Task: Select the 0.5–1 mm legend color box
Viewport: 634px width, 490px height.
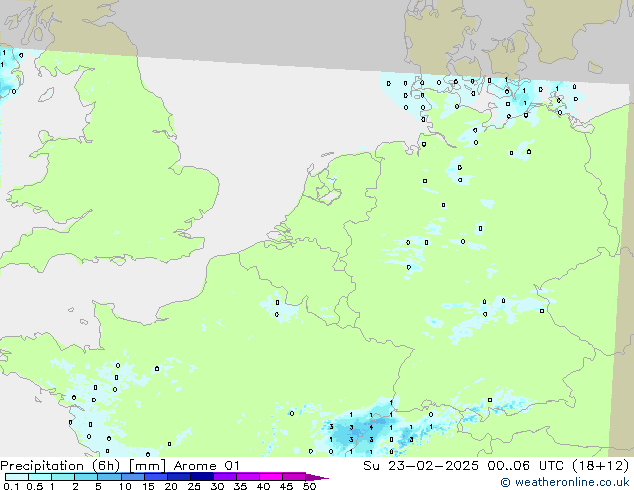Action: pos(40,477)
